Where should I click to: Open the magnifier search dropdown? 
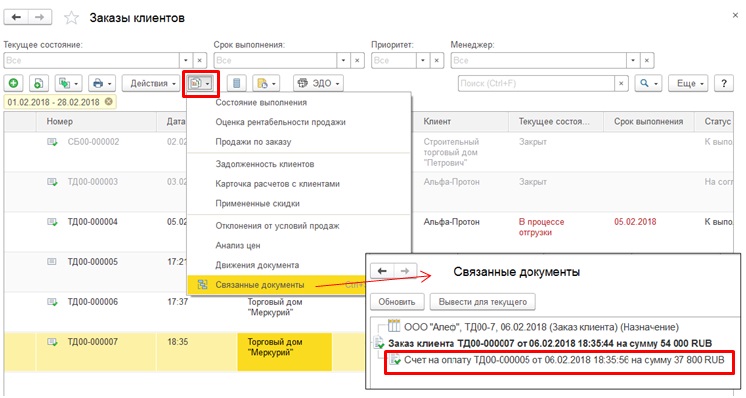tap(648, 83)
